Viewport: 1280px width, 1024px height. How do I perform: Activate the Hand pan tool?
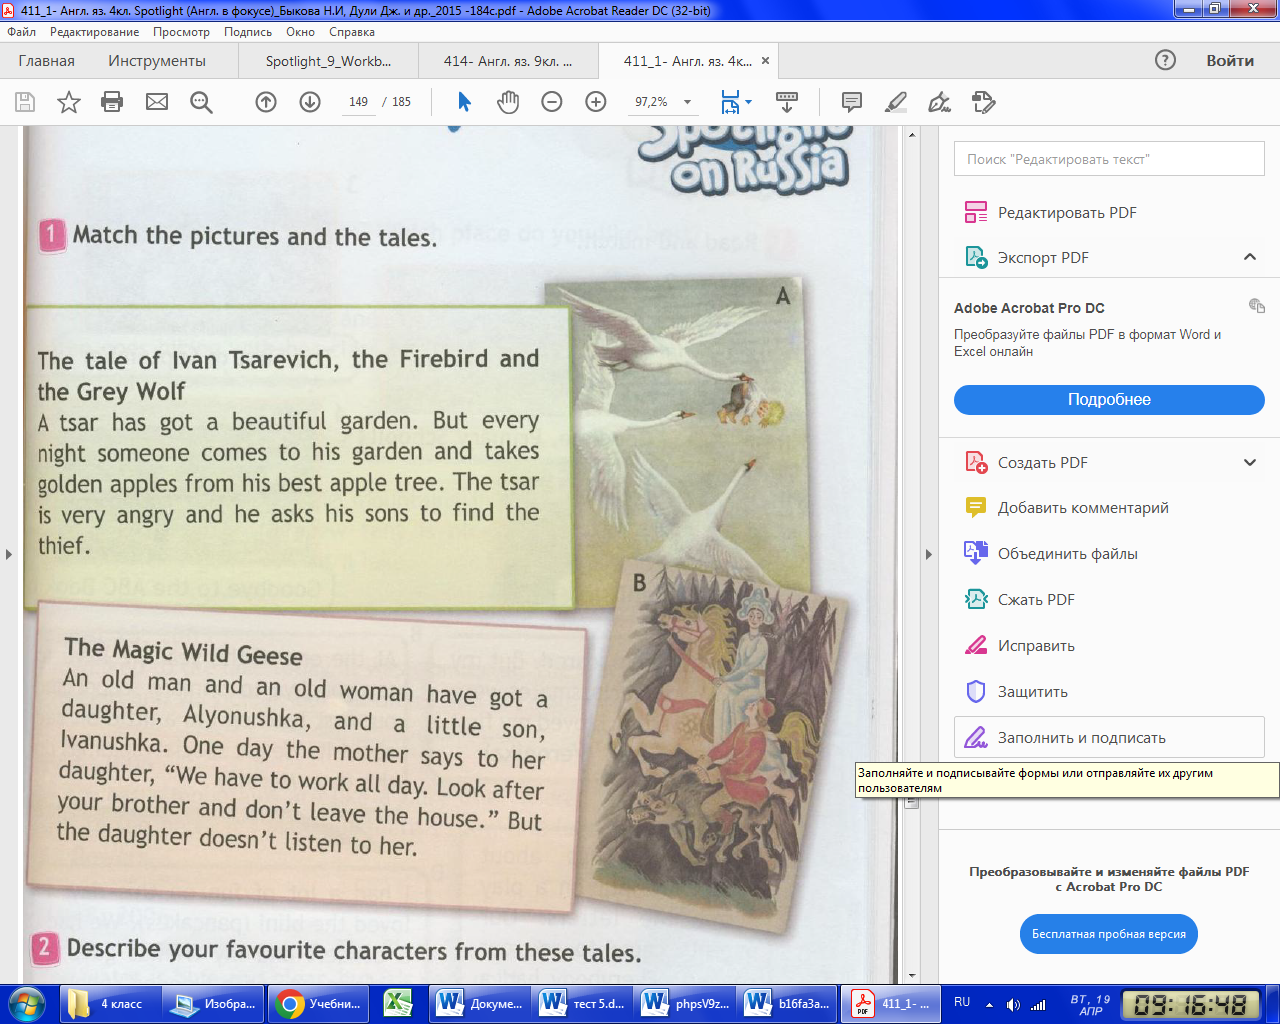[x=508, y=102]
